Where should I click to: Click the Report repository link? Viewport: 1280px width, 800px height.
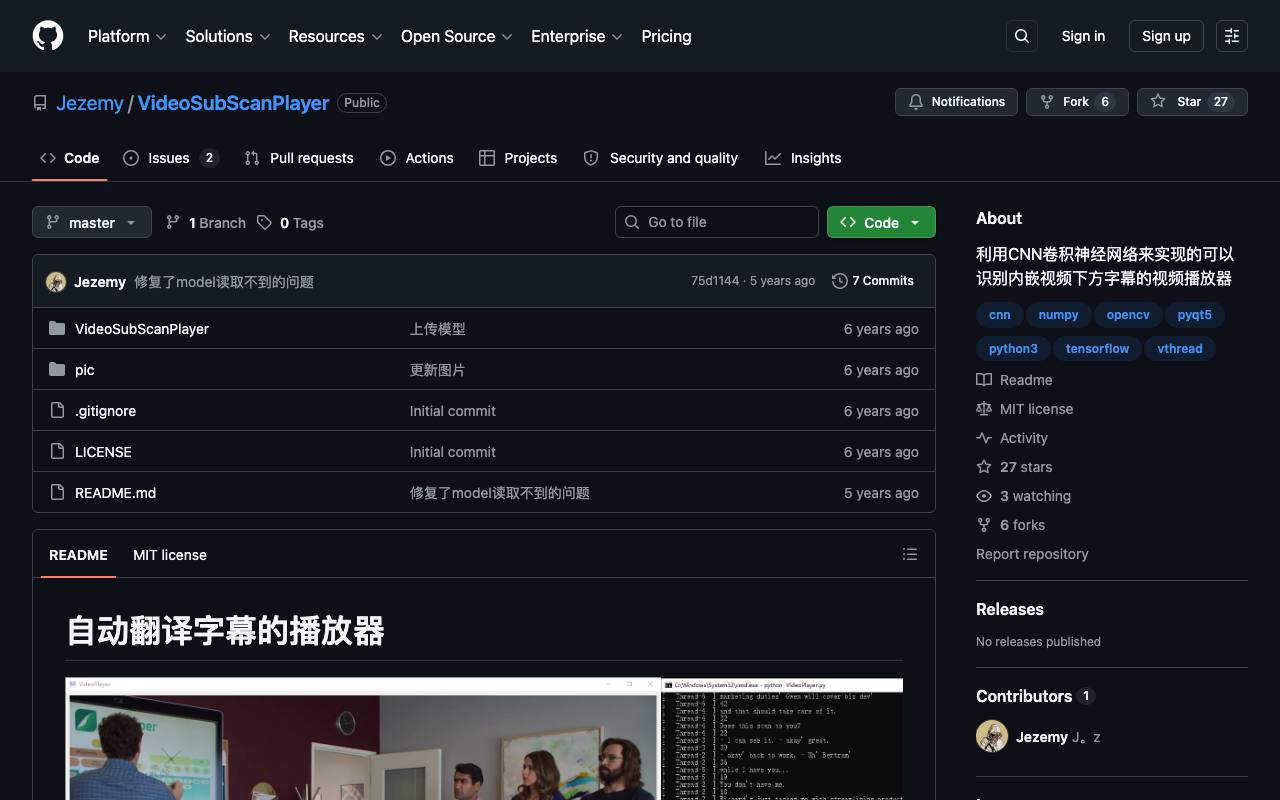point(1032,554)
